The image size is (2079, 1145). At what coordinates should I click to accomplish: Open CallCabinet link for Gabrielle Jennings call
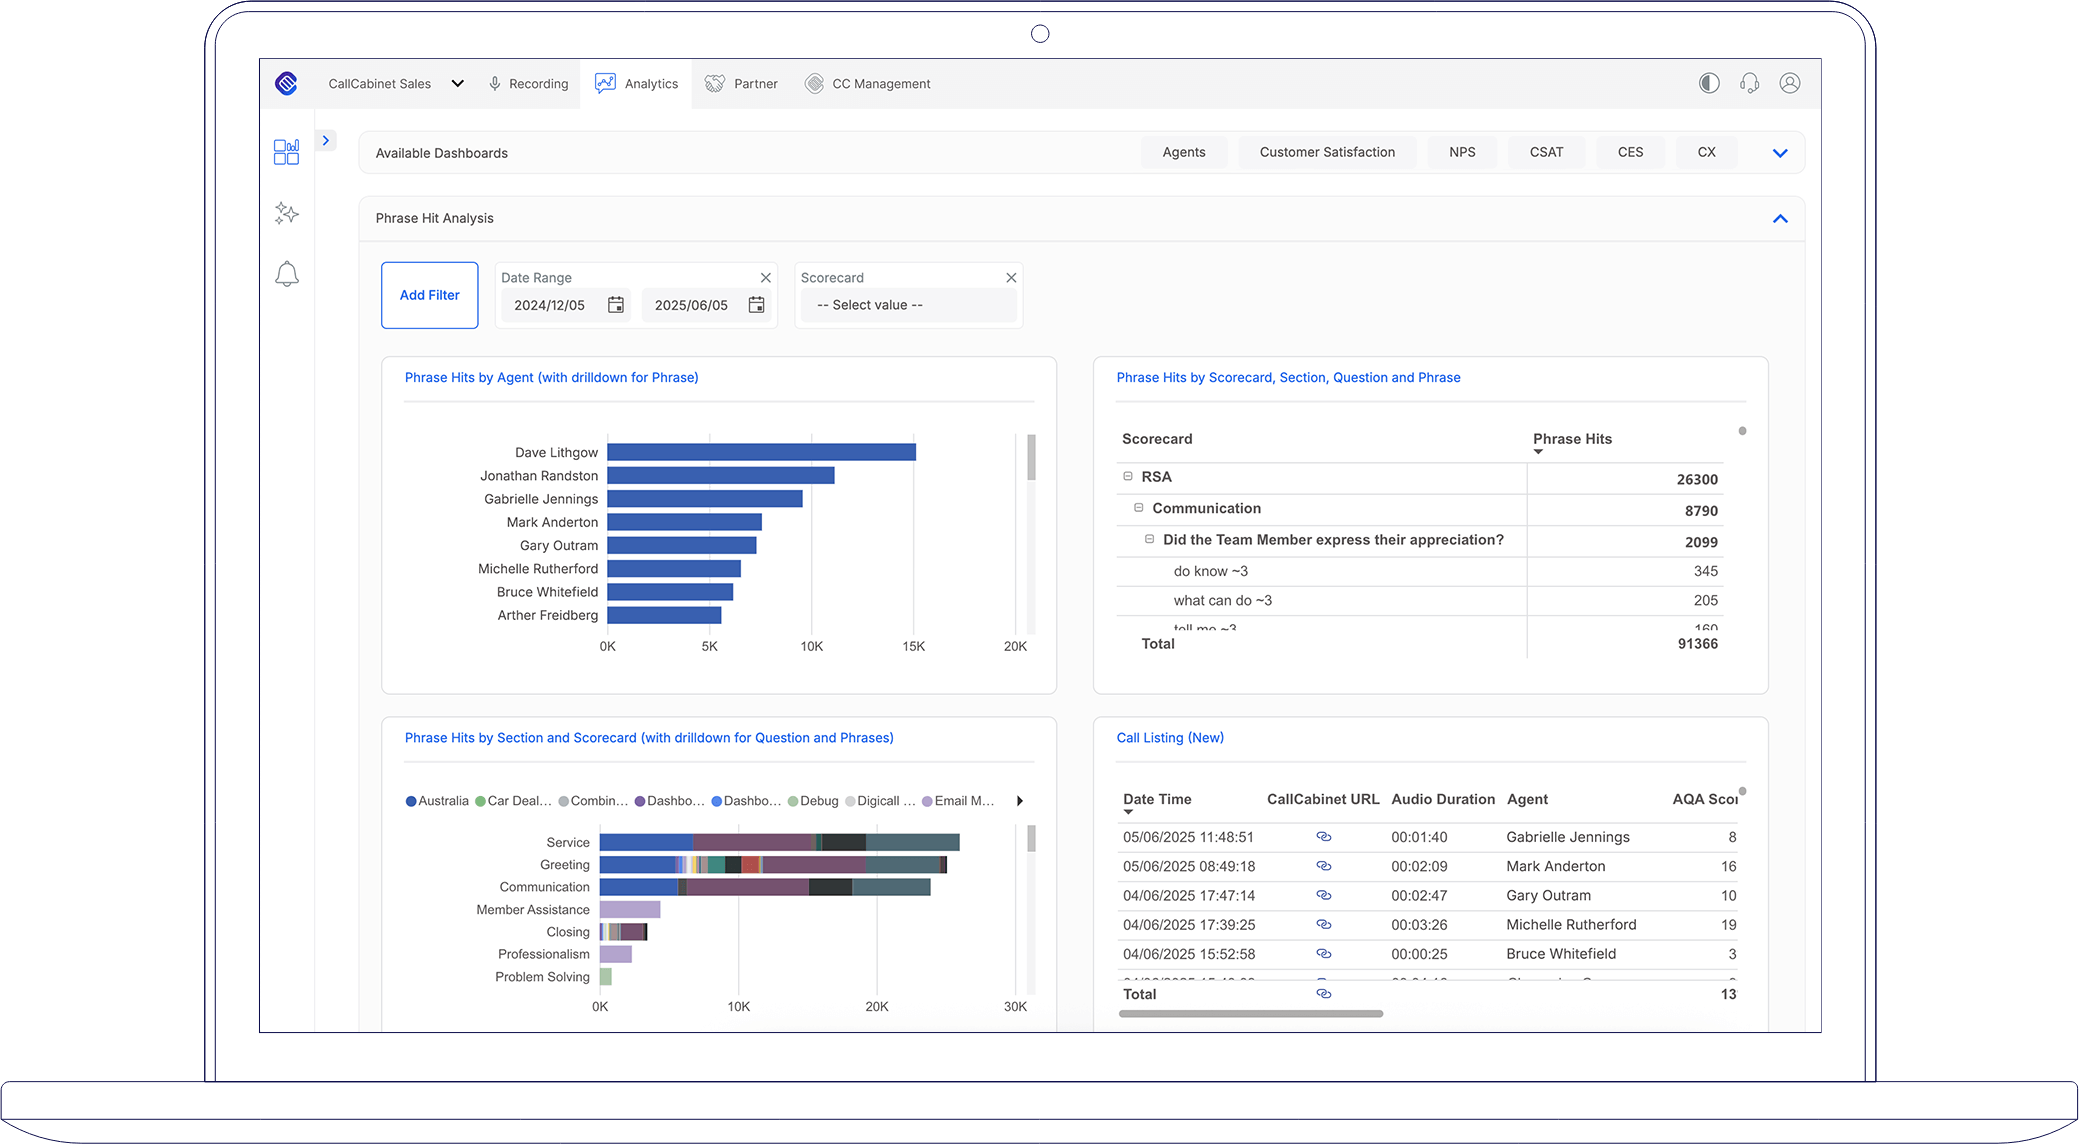tap(1323, 837)
